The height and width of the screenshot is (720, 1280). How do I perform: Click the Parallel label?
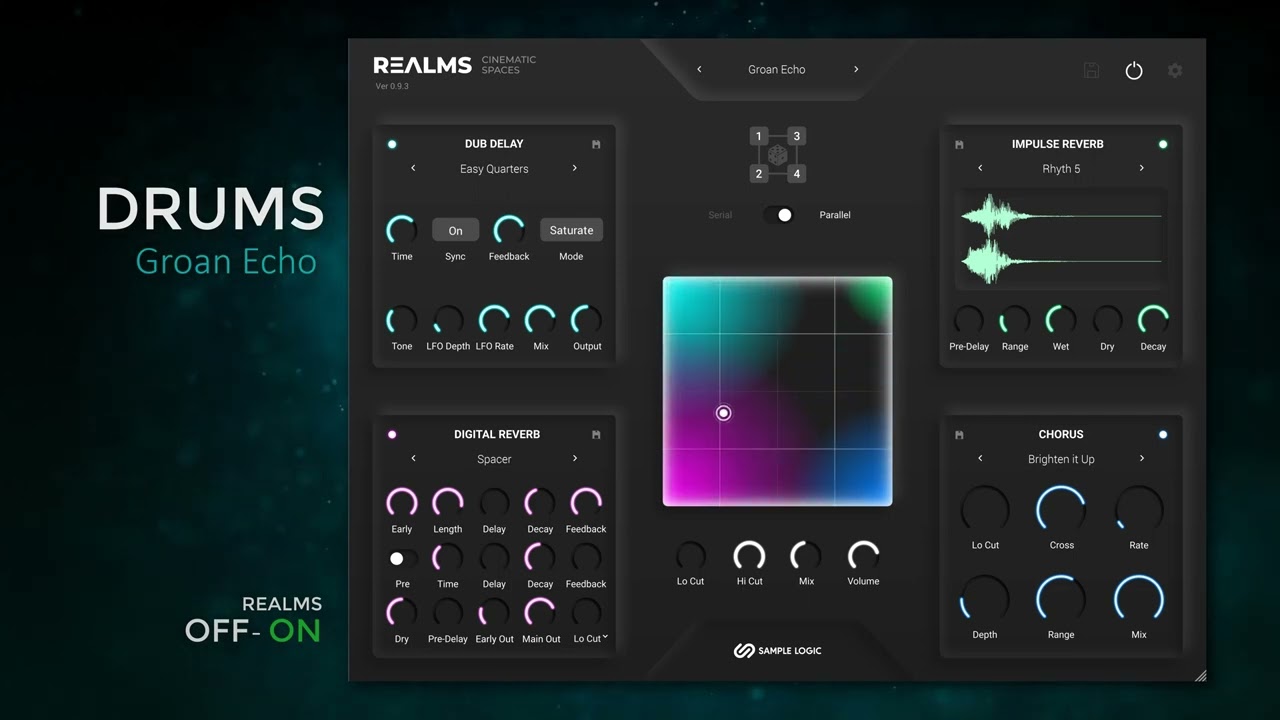[x=835, y=215]
